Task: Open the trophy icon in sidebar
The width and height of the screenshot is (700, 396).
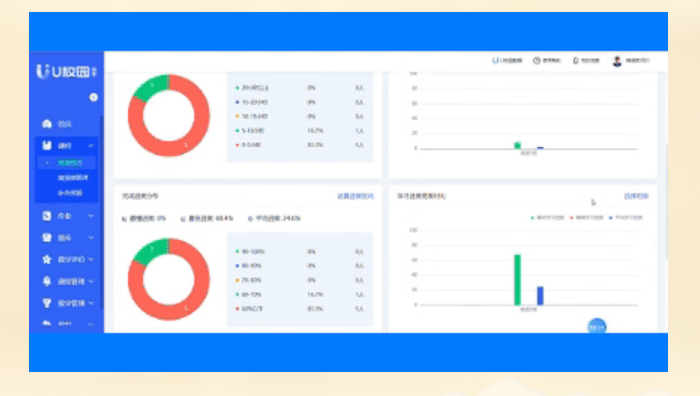Action: tap(47, 303)
